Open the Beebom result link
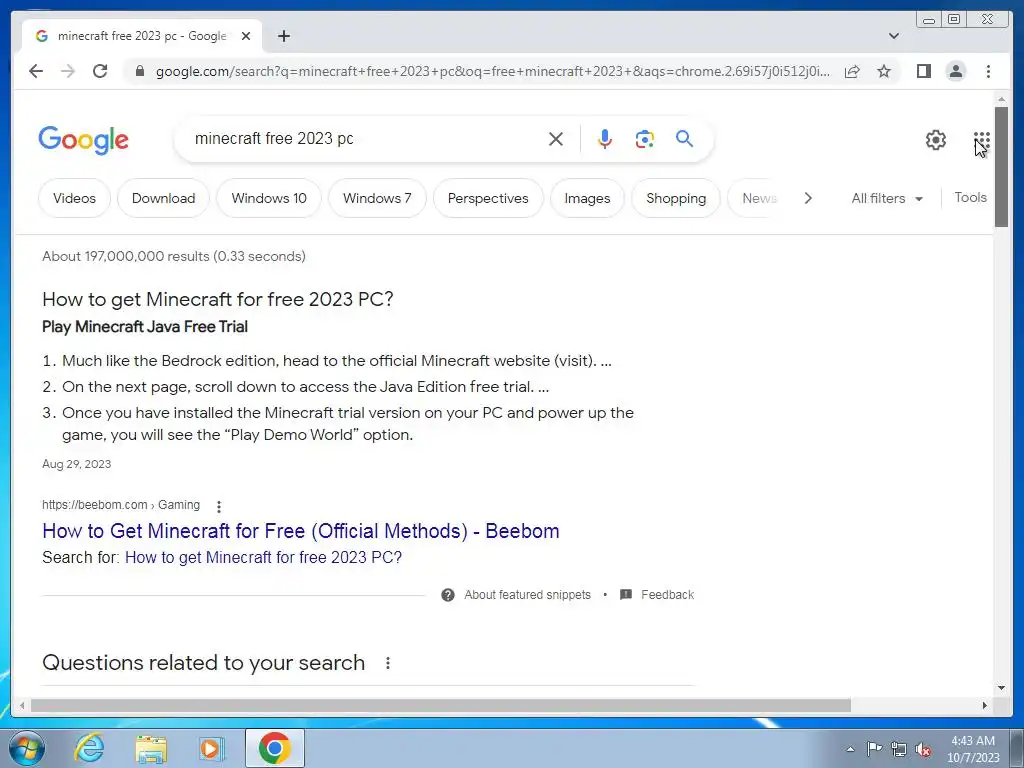Viewport: 1024px width, 768px height. point(300,531)
